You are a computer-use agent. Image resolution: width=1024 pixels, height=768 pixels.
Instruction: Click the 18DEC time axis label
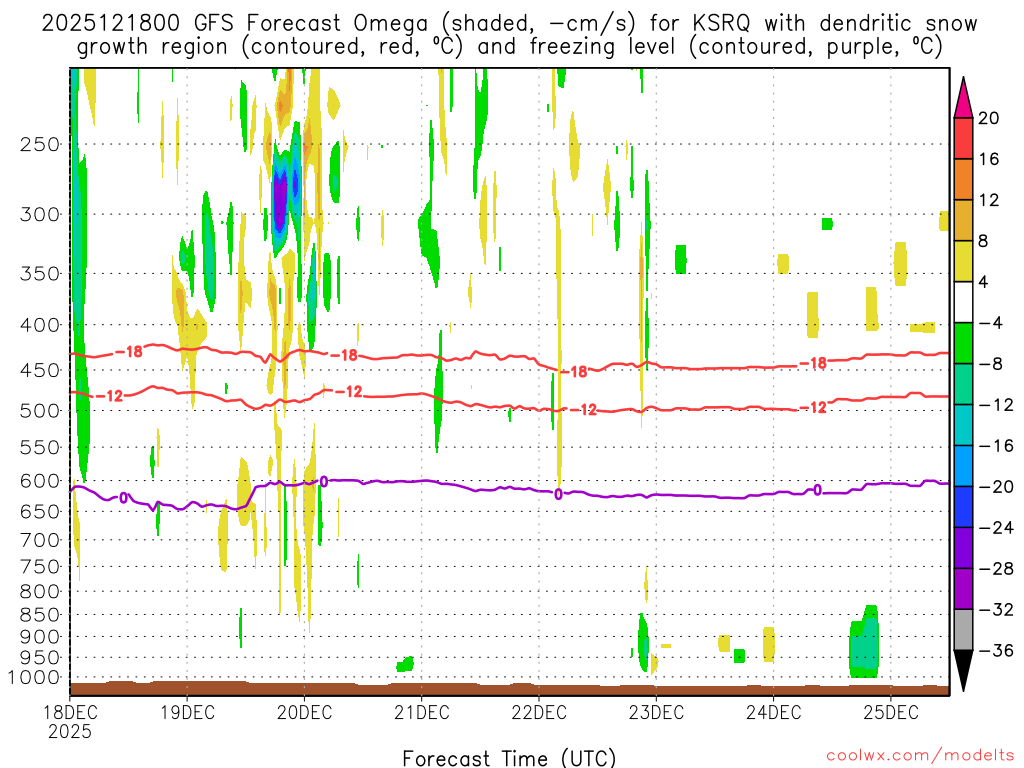tap(70, 712)
